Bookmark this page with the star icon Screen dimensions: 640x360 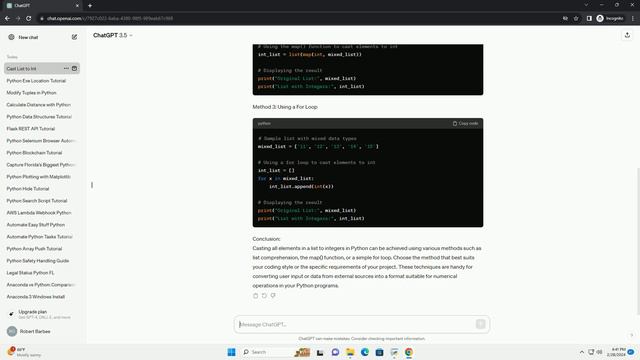[x=576, y=18]
